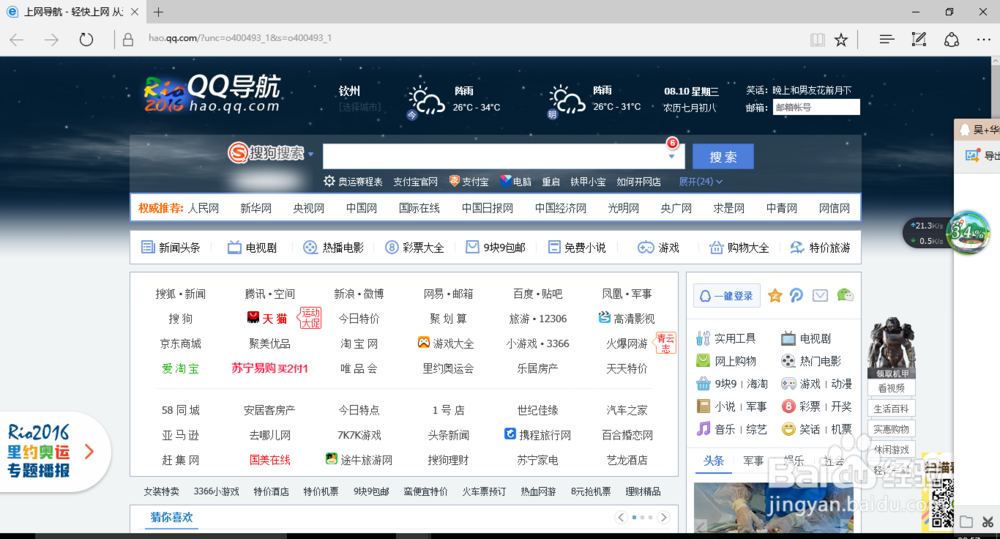Screen dimensions: 1000x539
Task: Choose city via 选择城市 link
Action: pos(360,107)
